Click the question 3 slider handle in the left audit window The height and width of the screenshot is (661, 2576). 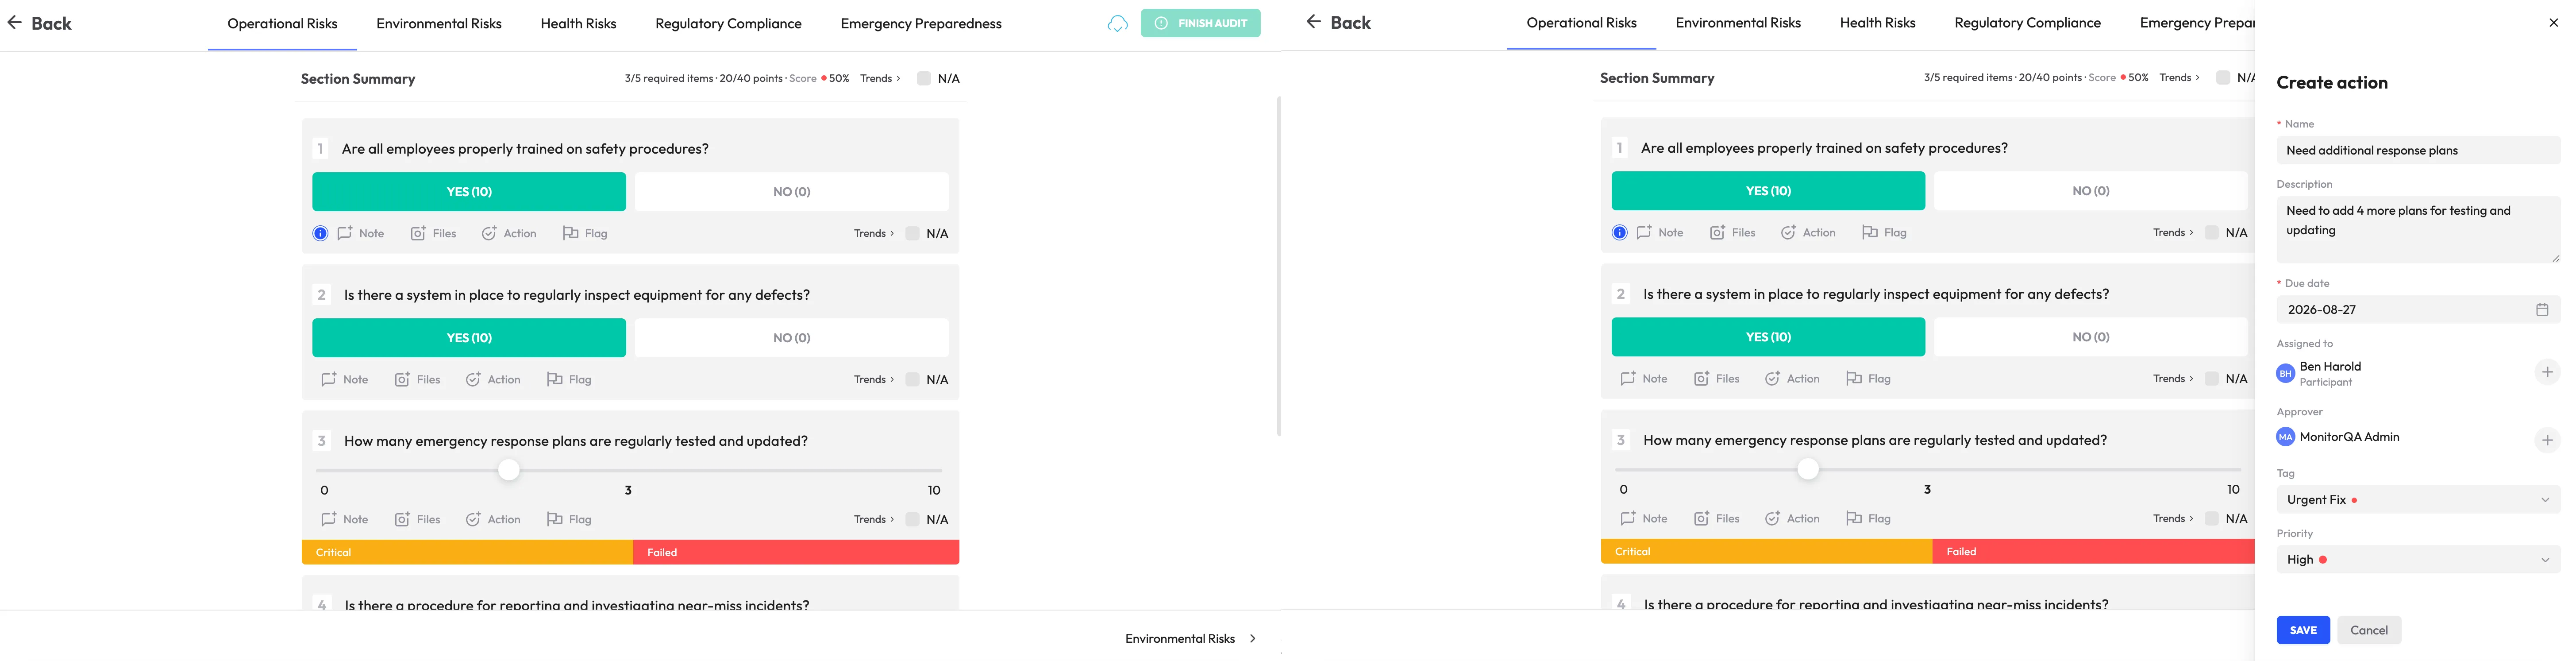tap(509, 470)
